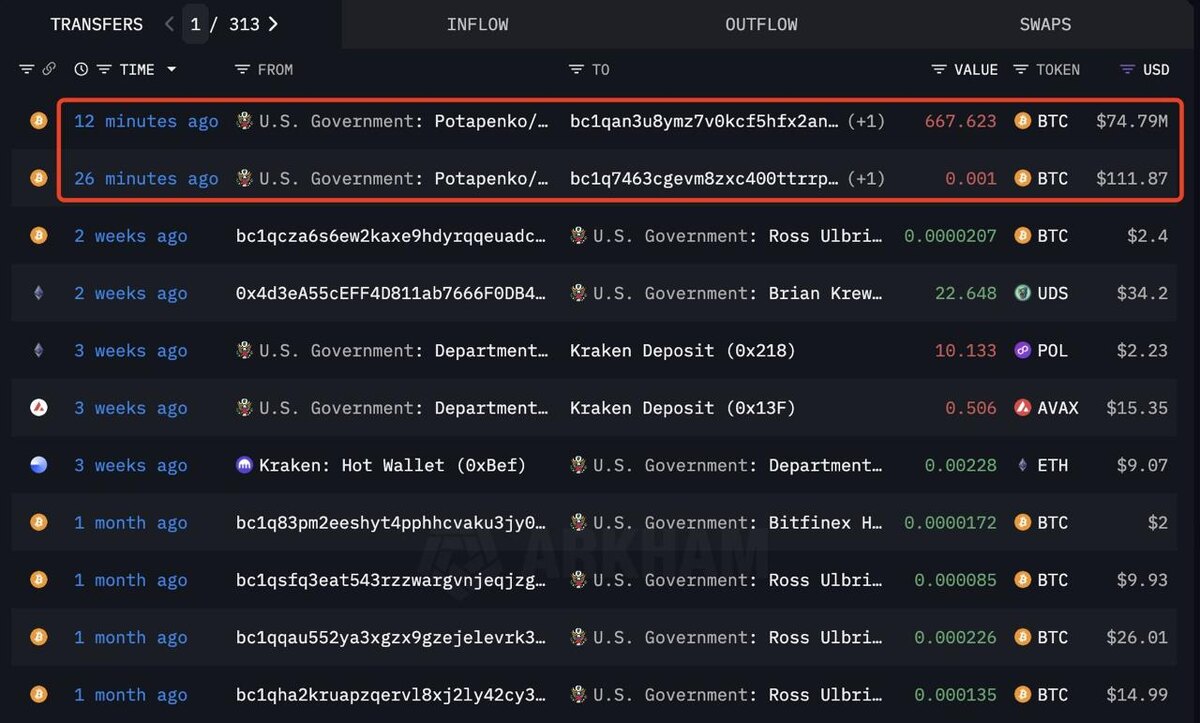Click Bitcoin chain icon of 26 minutes ago row
The width and height of the screenshot is (1200, 723).
[39, 178]
